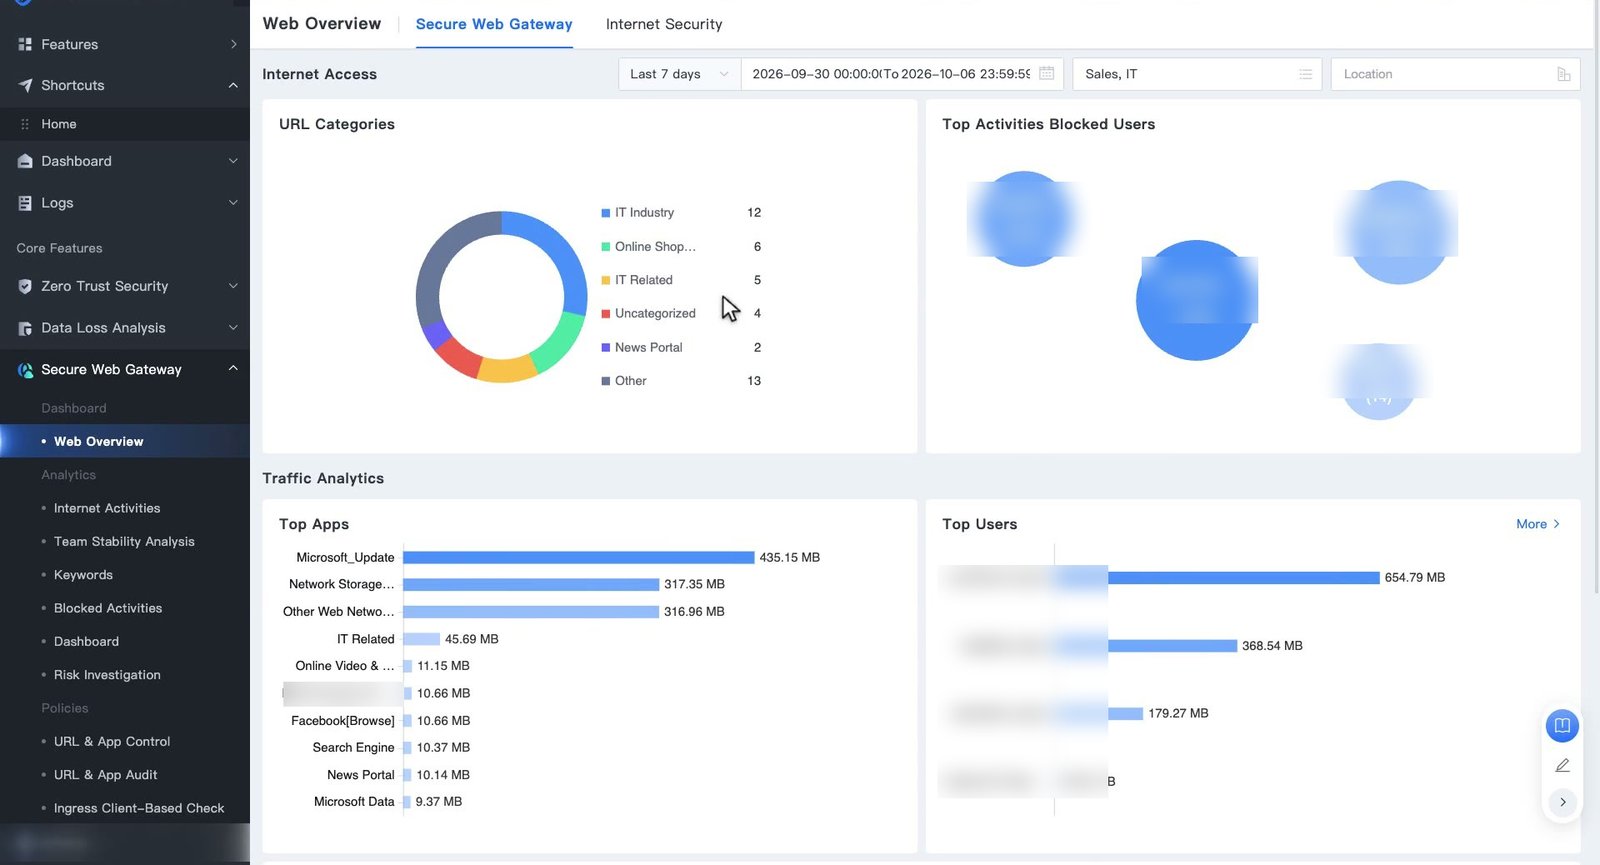Open Web Overview in the sidebar

[x=99, y=442]
